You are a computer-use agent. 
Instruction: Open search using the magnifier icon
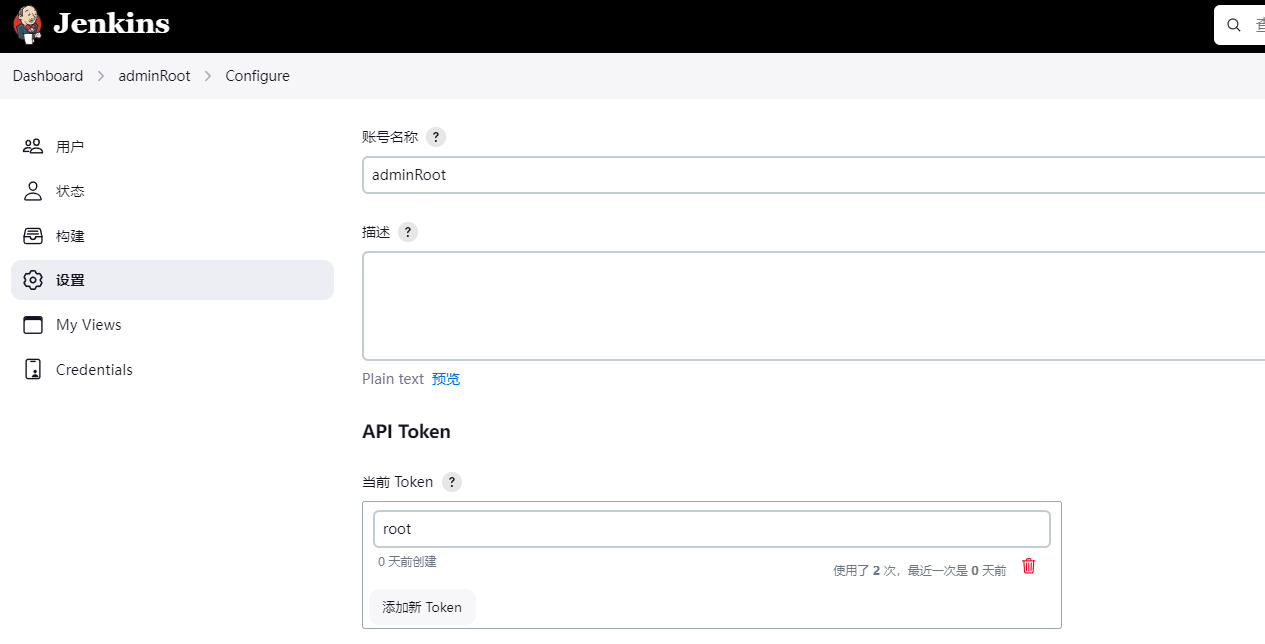click(1233, 24)
